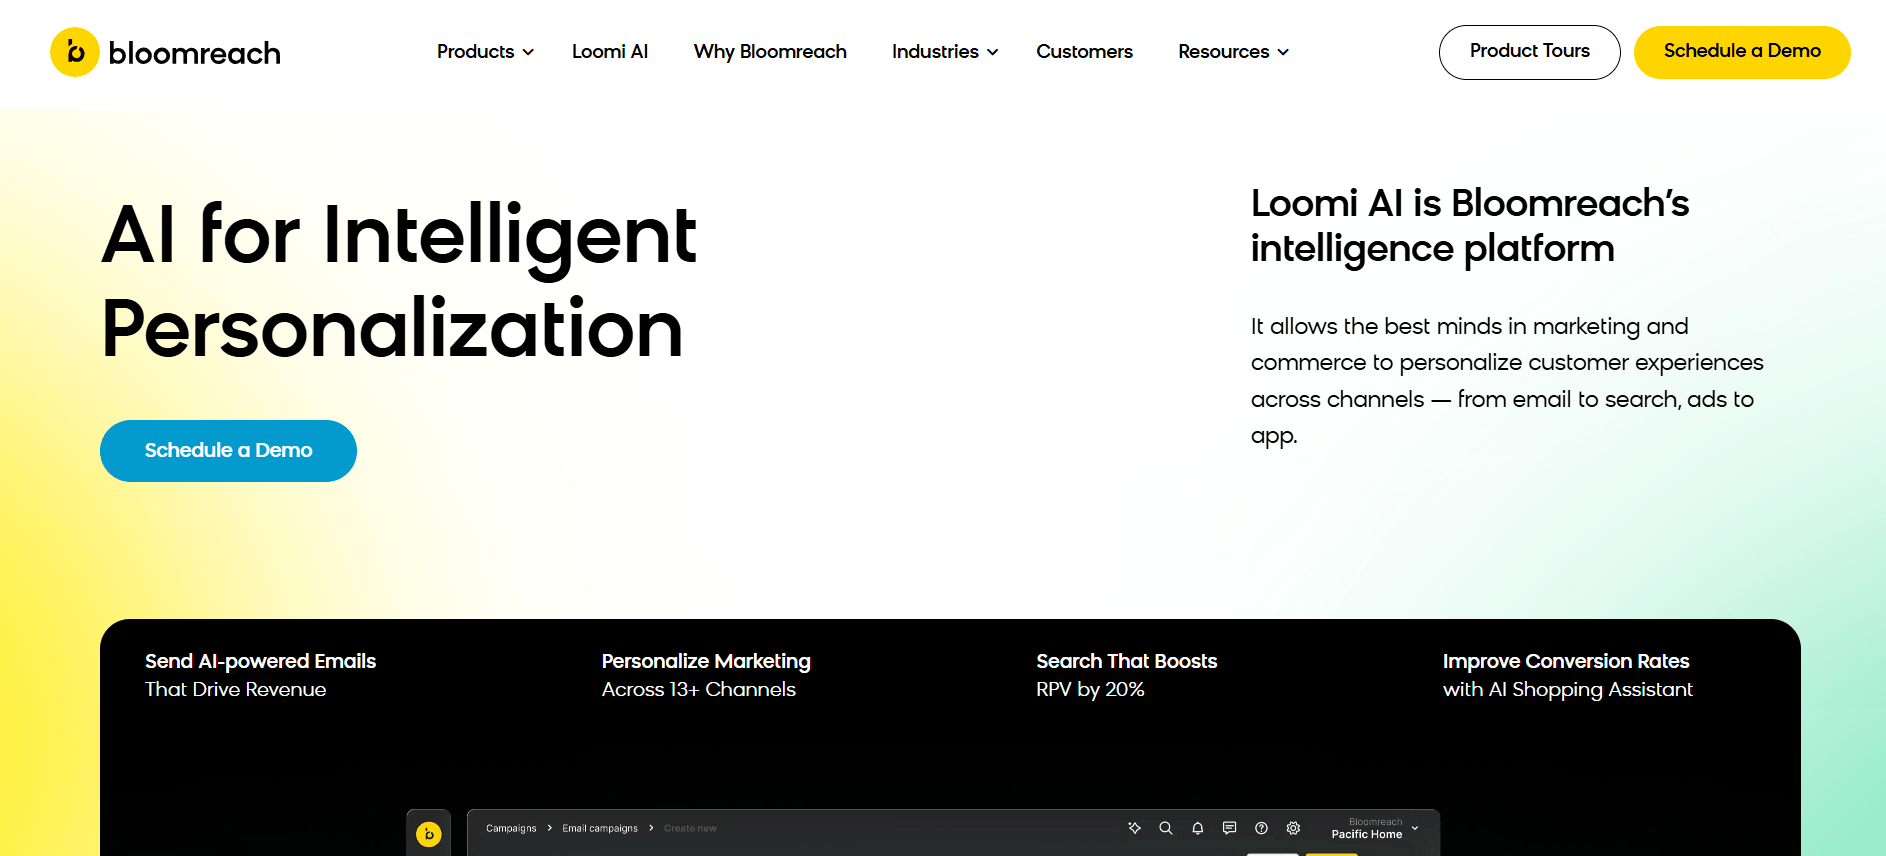
Task: Select Search That Boosts RPV tab
Action: [1126, 675]
